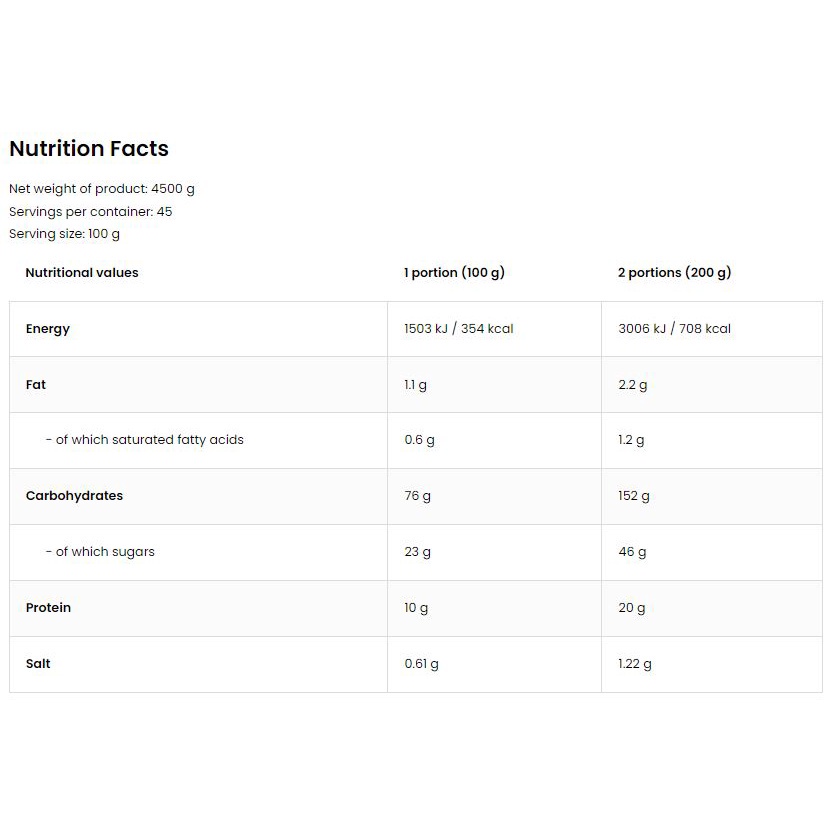This screenshot has width=834, height=834.
Task: Select the Energy row label
Action: (x=48, y=329)
